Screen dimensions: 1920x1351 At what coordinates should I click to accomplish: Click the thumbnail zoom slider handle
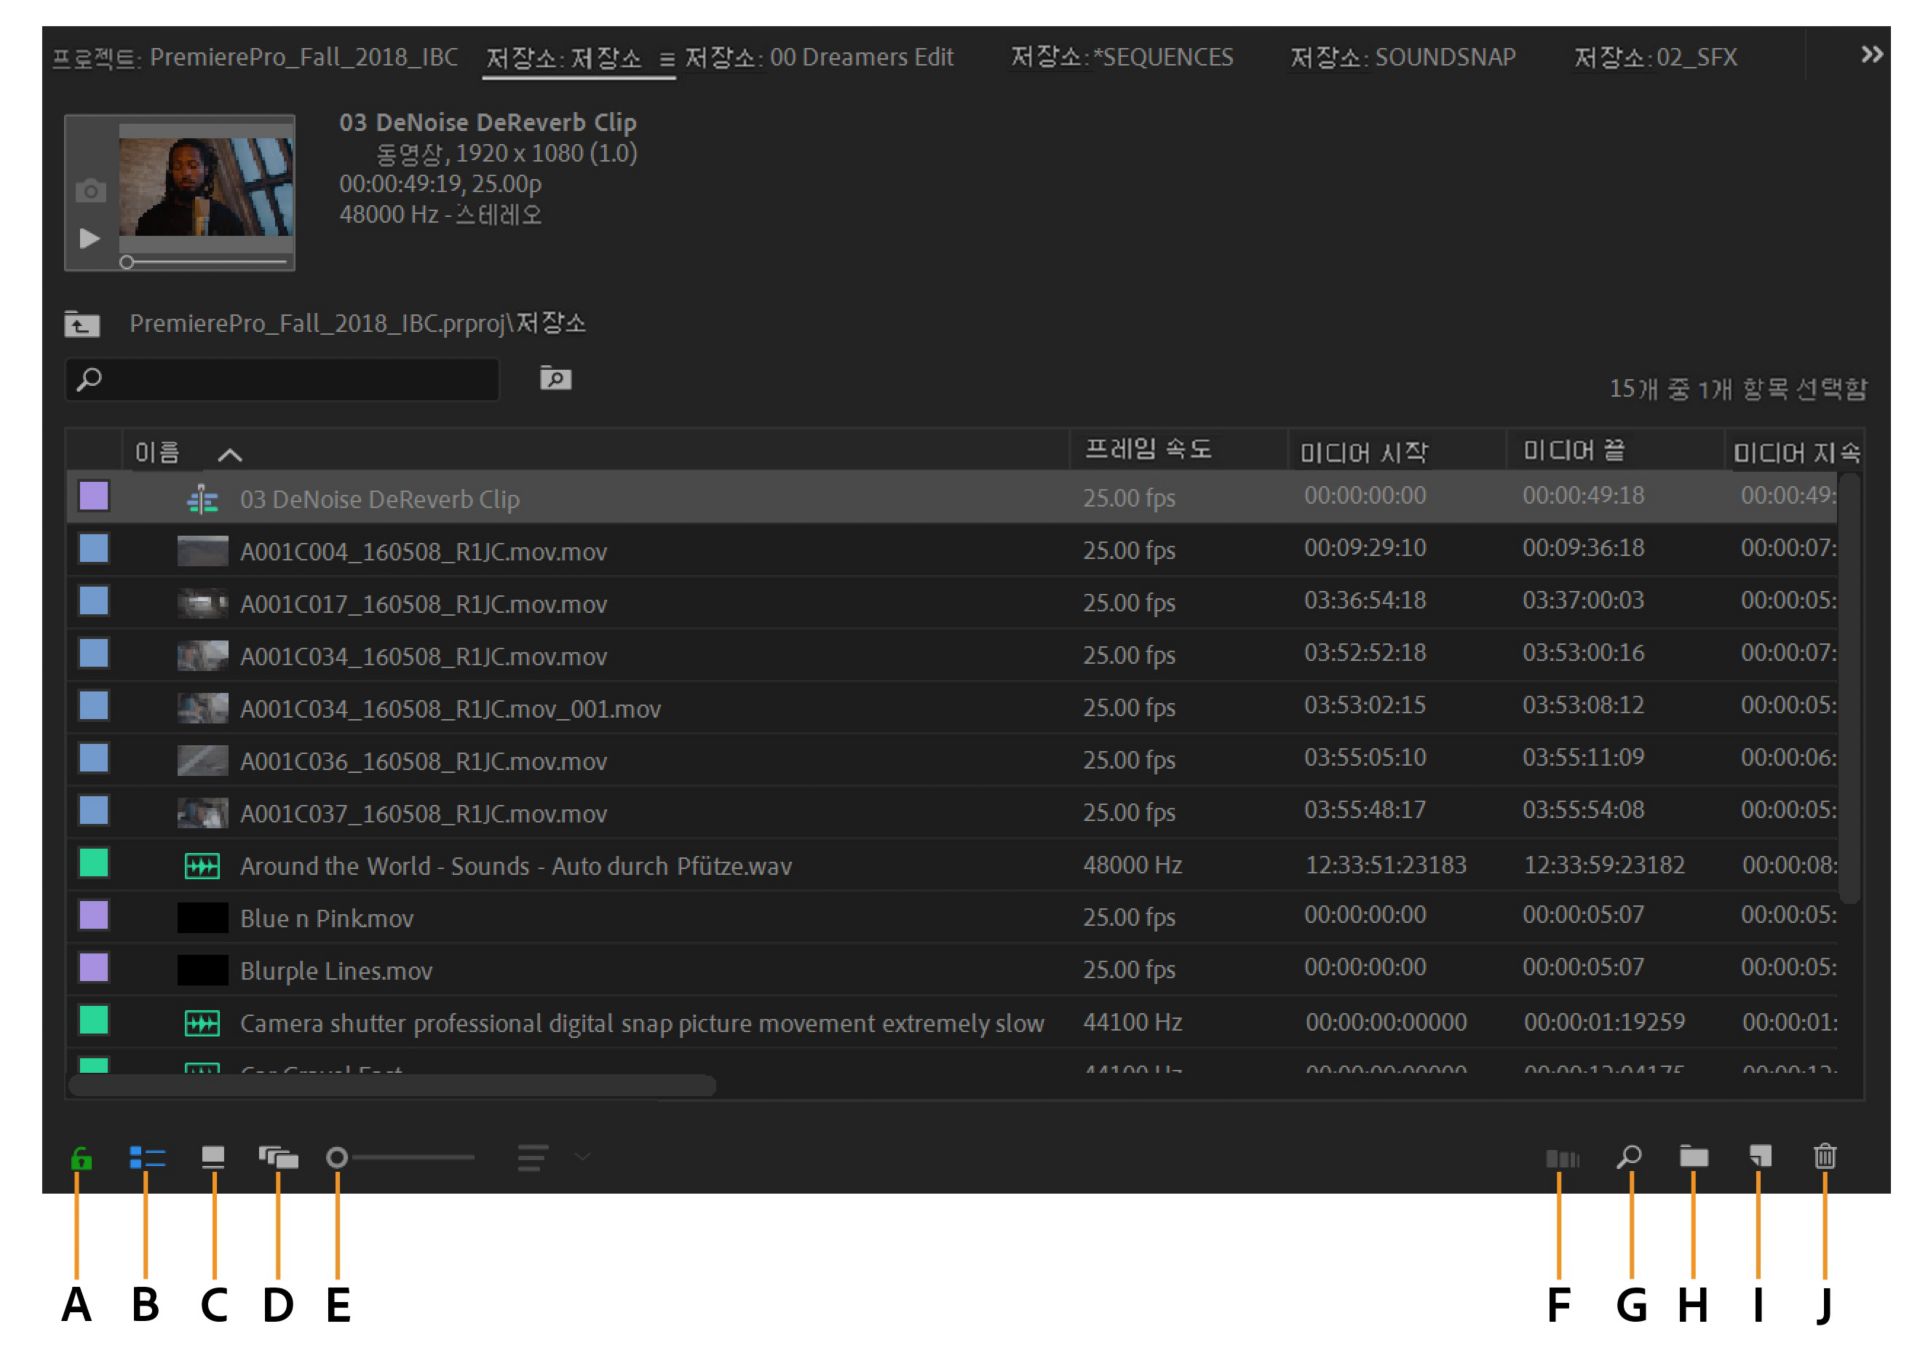click(x=337, y=1157)
